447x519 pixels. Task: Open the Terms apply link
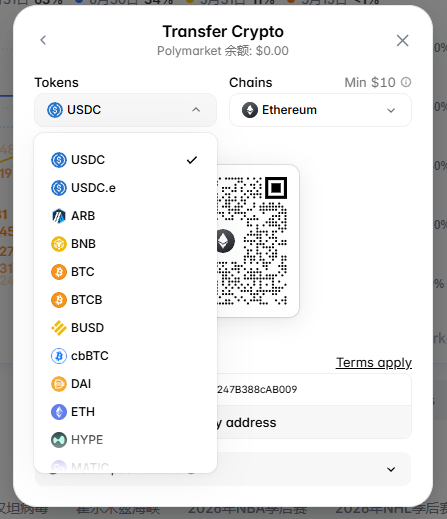(374, 363)
